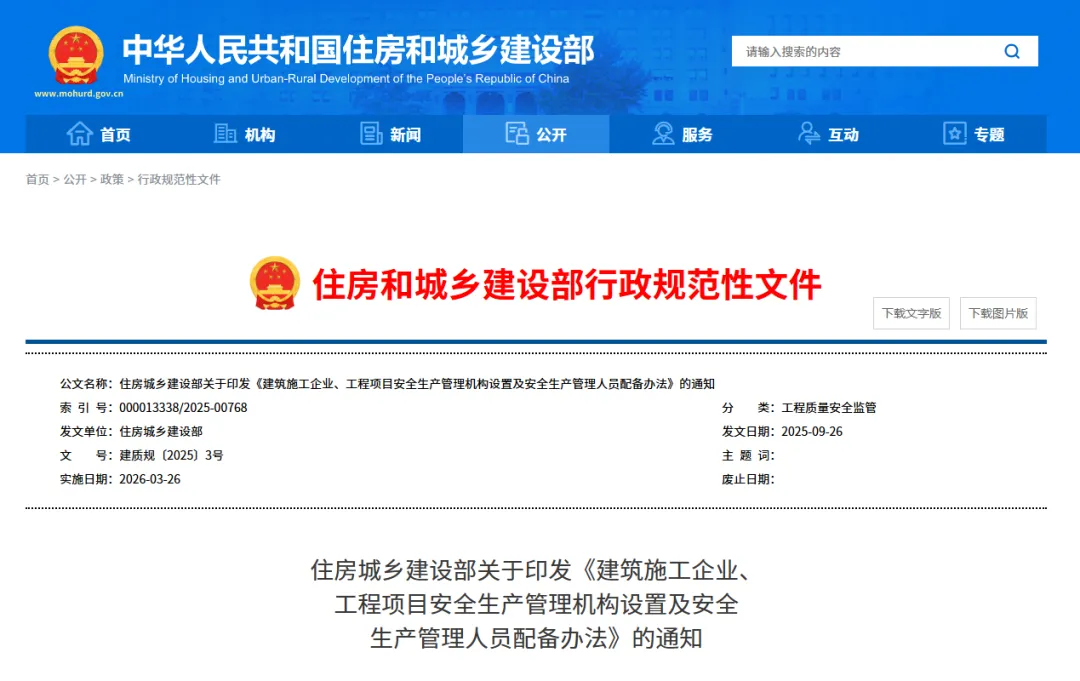
Task: Click the document number 建质规〔2025〕3号
Action: [x=171, y=455]
